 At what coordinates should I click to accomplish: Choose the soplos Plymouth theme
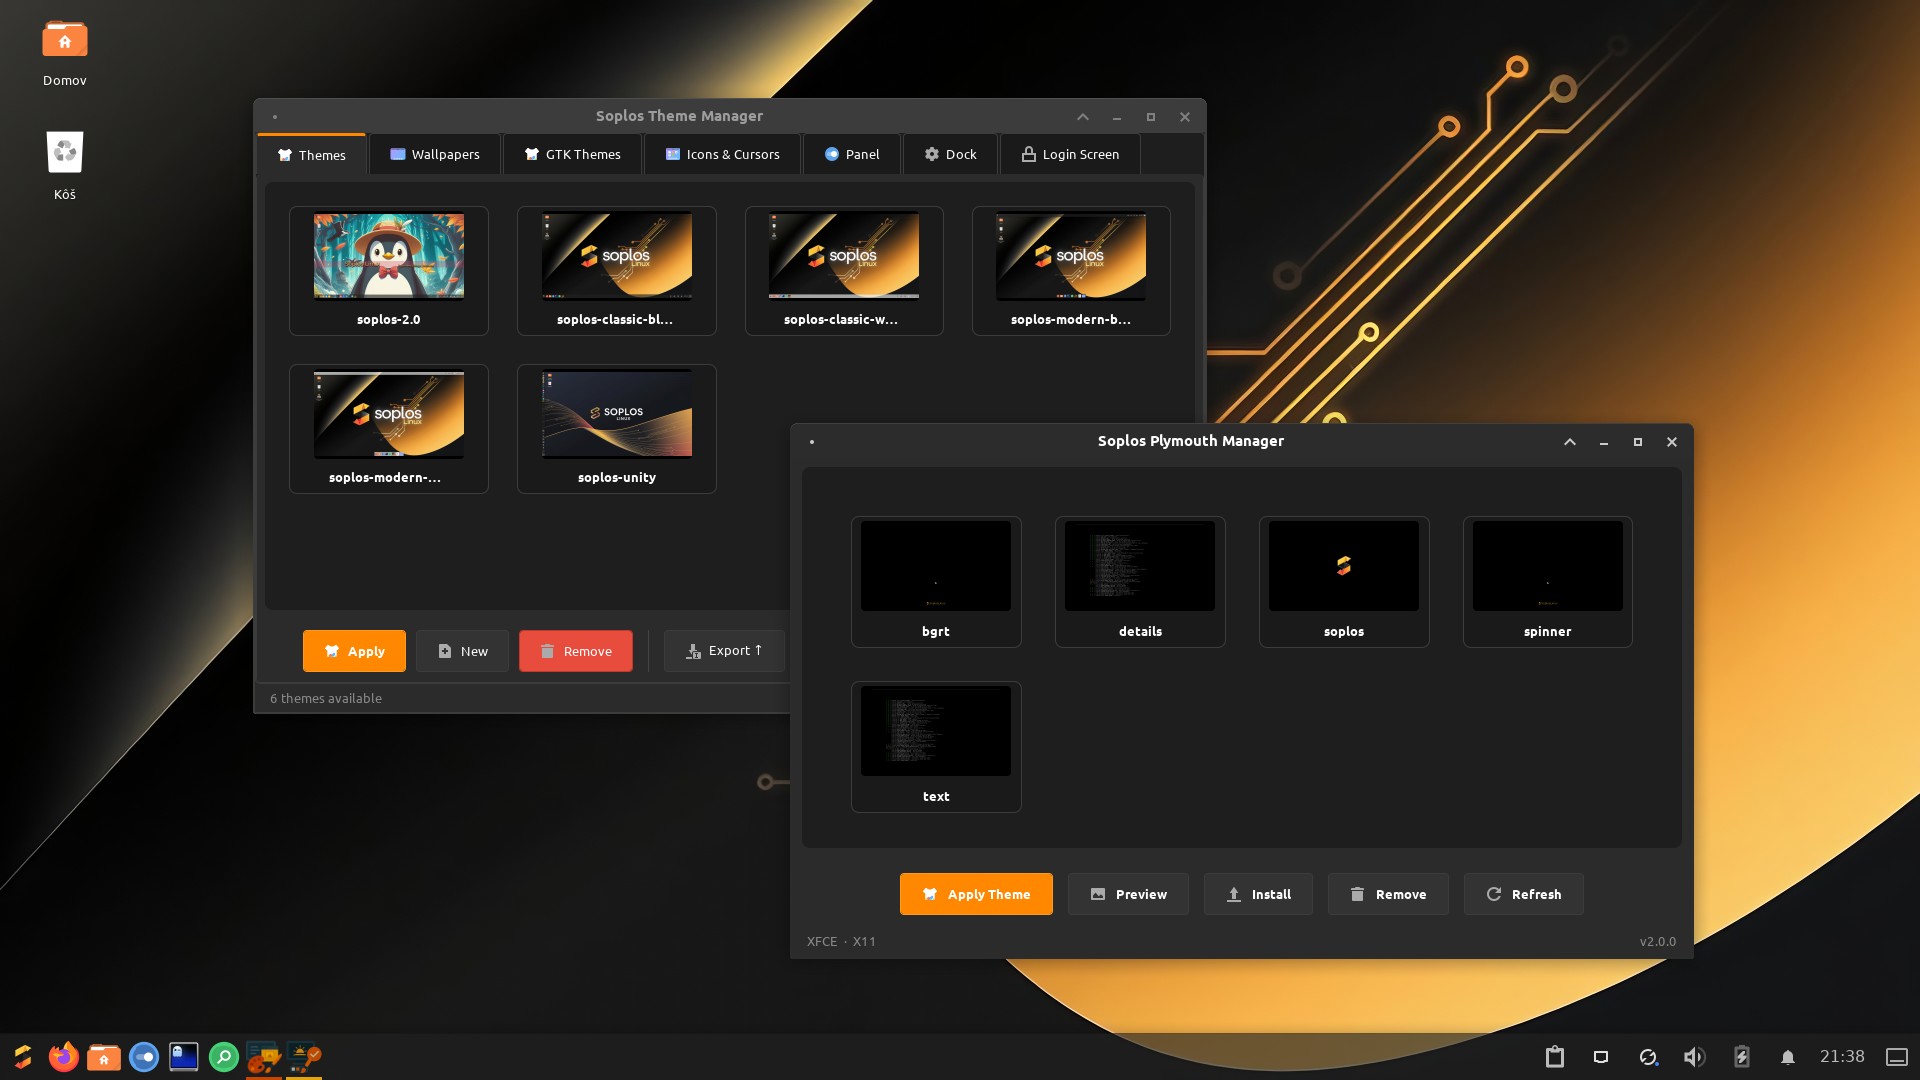[1344, 582]
